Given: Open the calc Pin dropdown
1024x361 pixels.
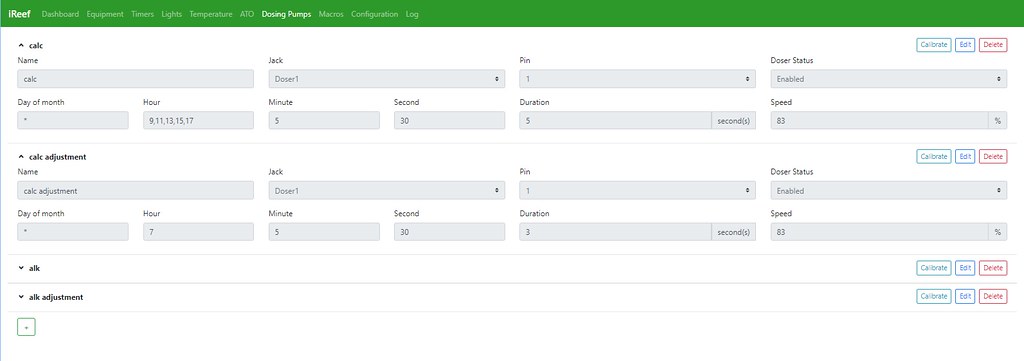Looking at the screenshot, I should pos(637,79).
